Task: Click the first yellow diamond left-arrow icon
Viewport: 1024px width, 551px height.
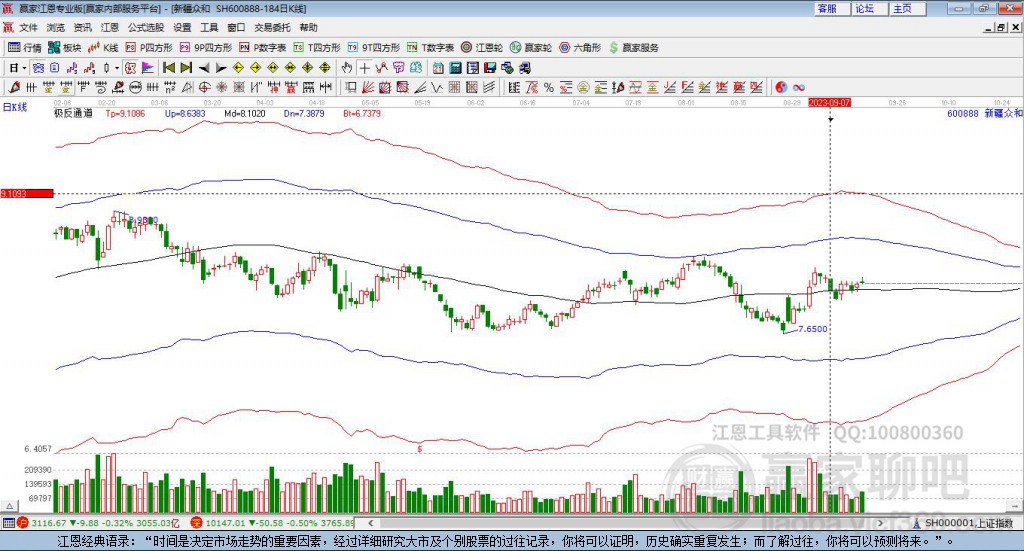Action: (x=238, y=67)
